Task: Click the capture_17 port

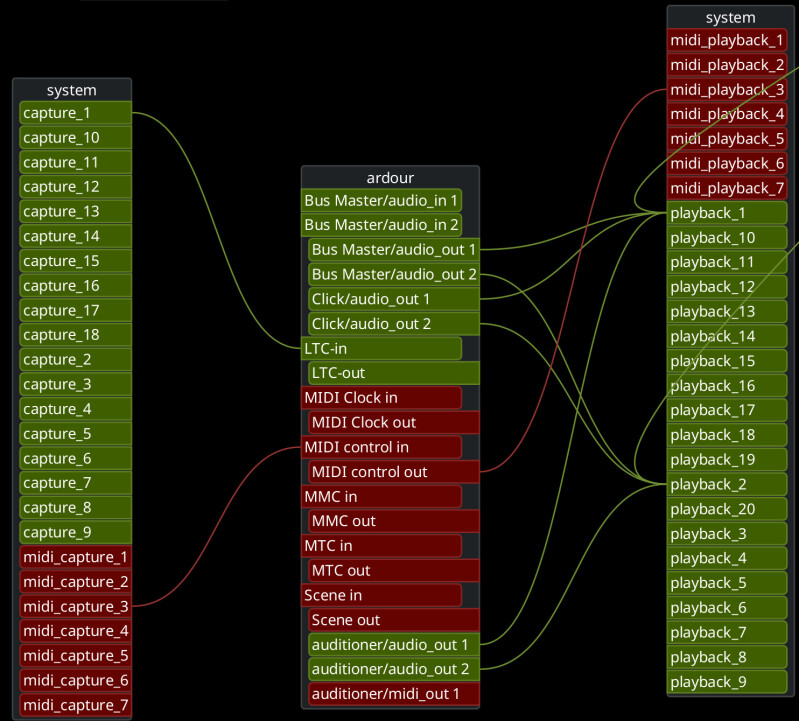Action: [x=75, y=310]
